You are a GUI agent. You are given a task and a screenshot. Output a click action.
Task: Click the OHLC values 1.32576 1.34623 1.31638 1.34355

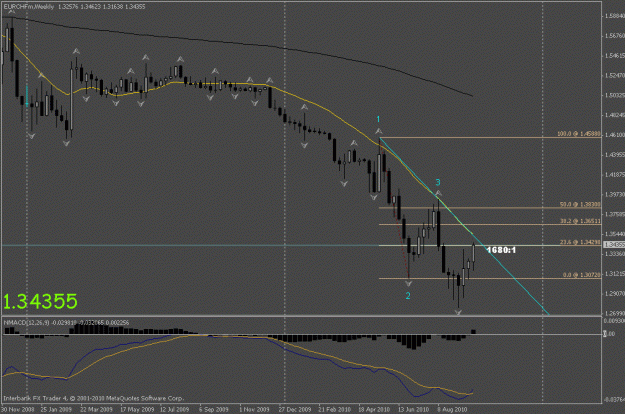101,7
